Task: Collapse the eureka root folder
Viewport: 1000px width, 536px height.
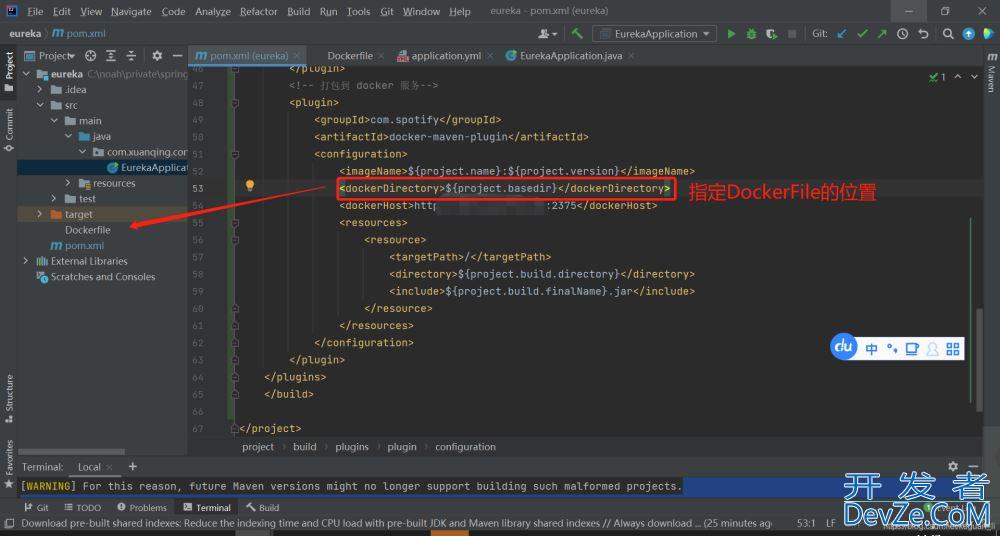Action: click(26, 74)
